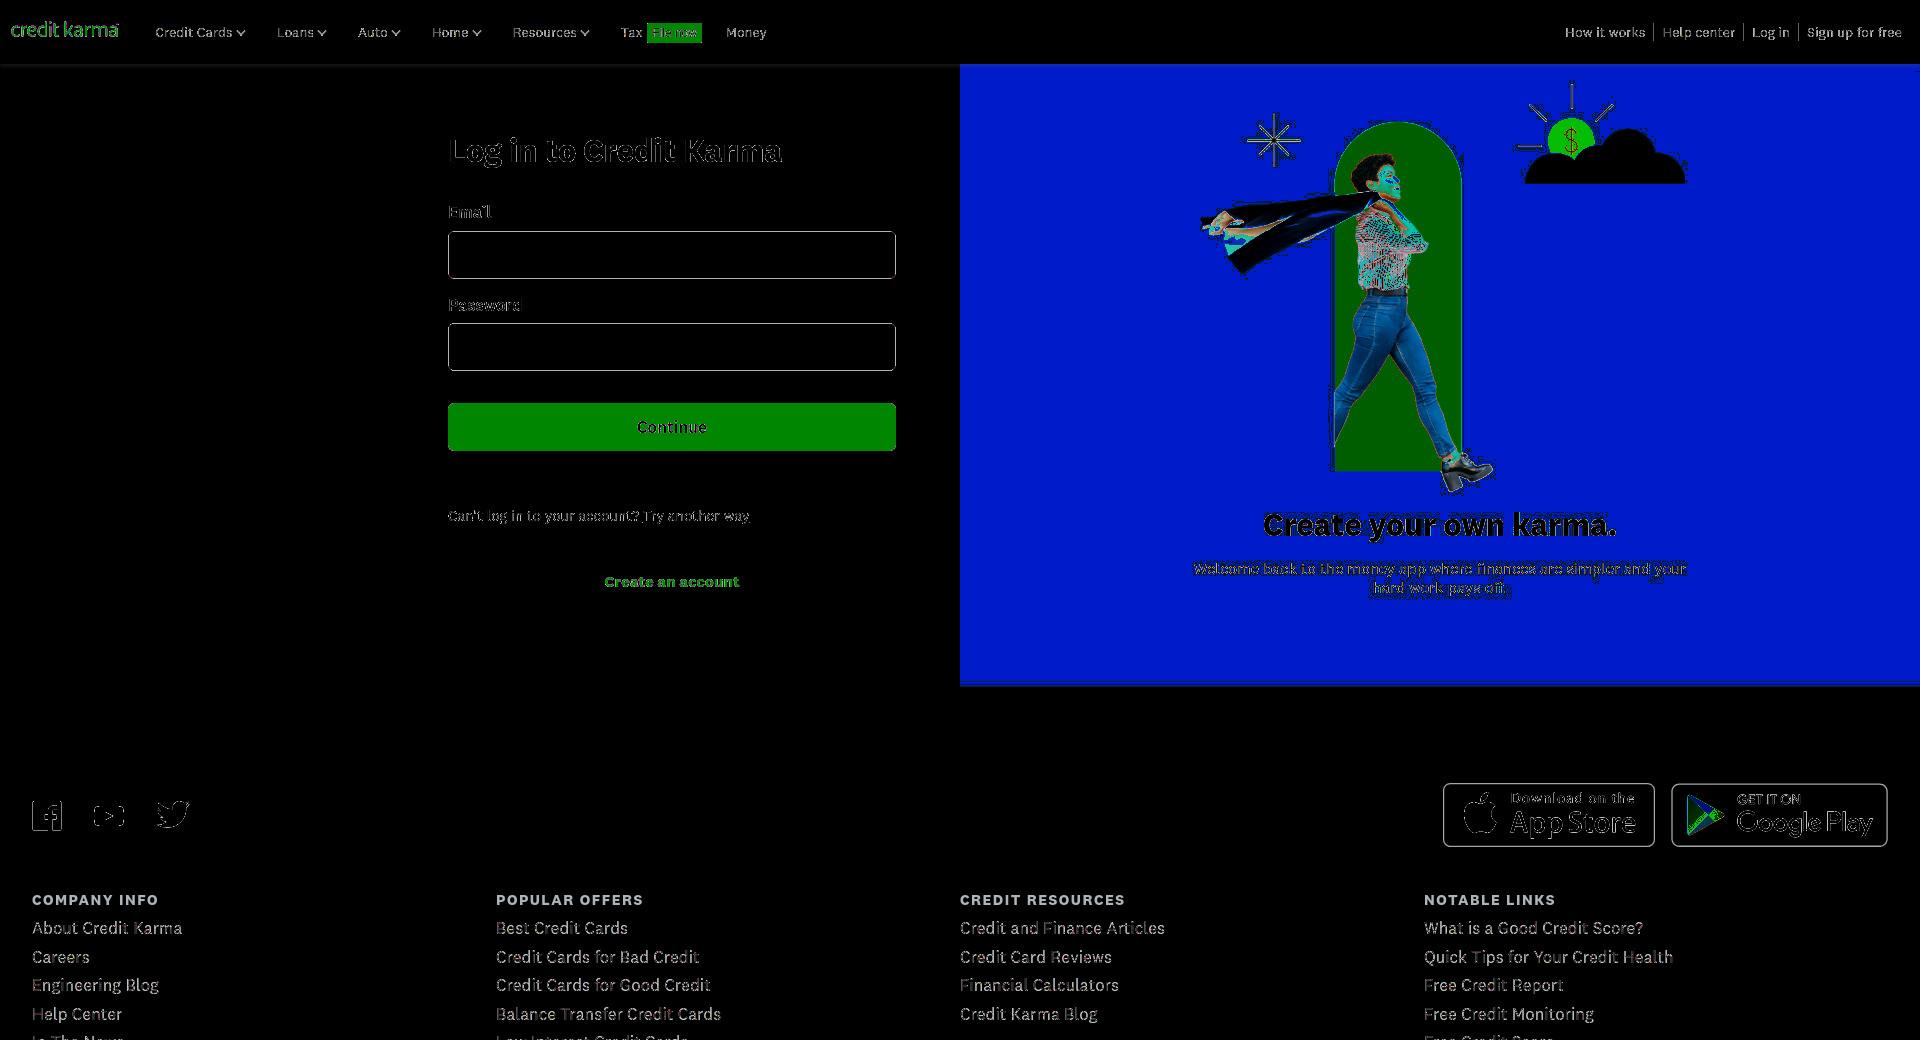Click Create an account link

pos(672,582)
